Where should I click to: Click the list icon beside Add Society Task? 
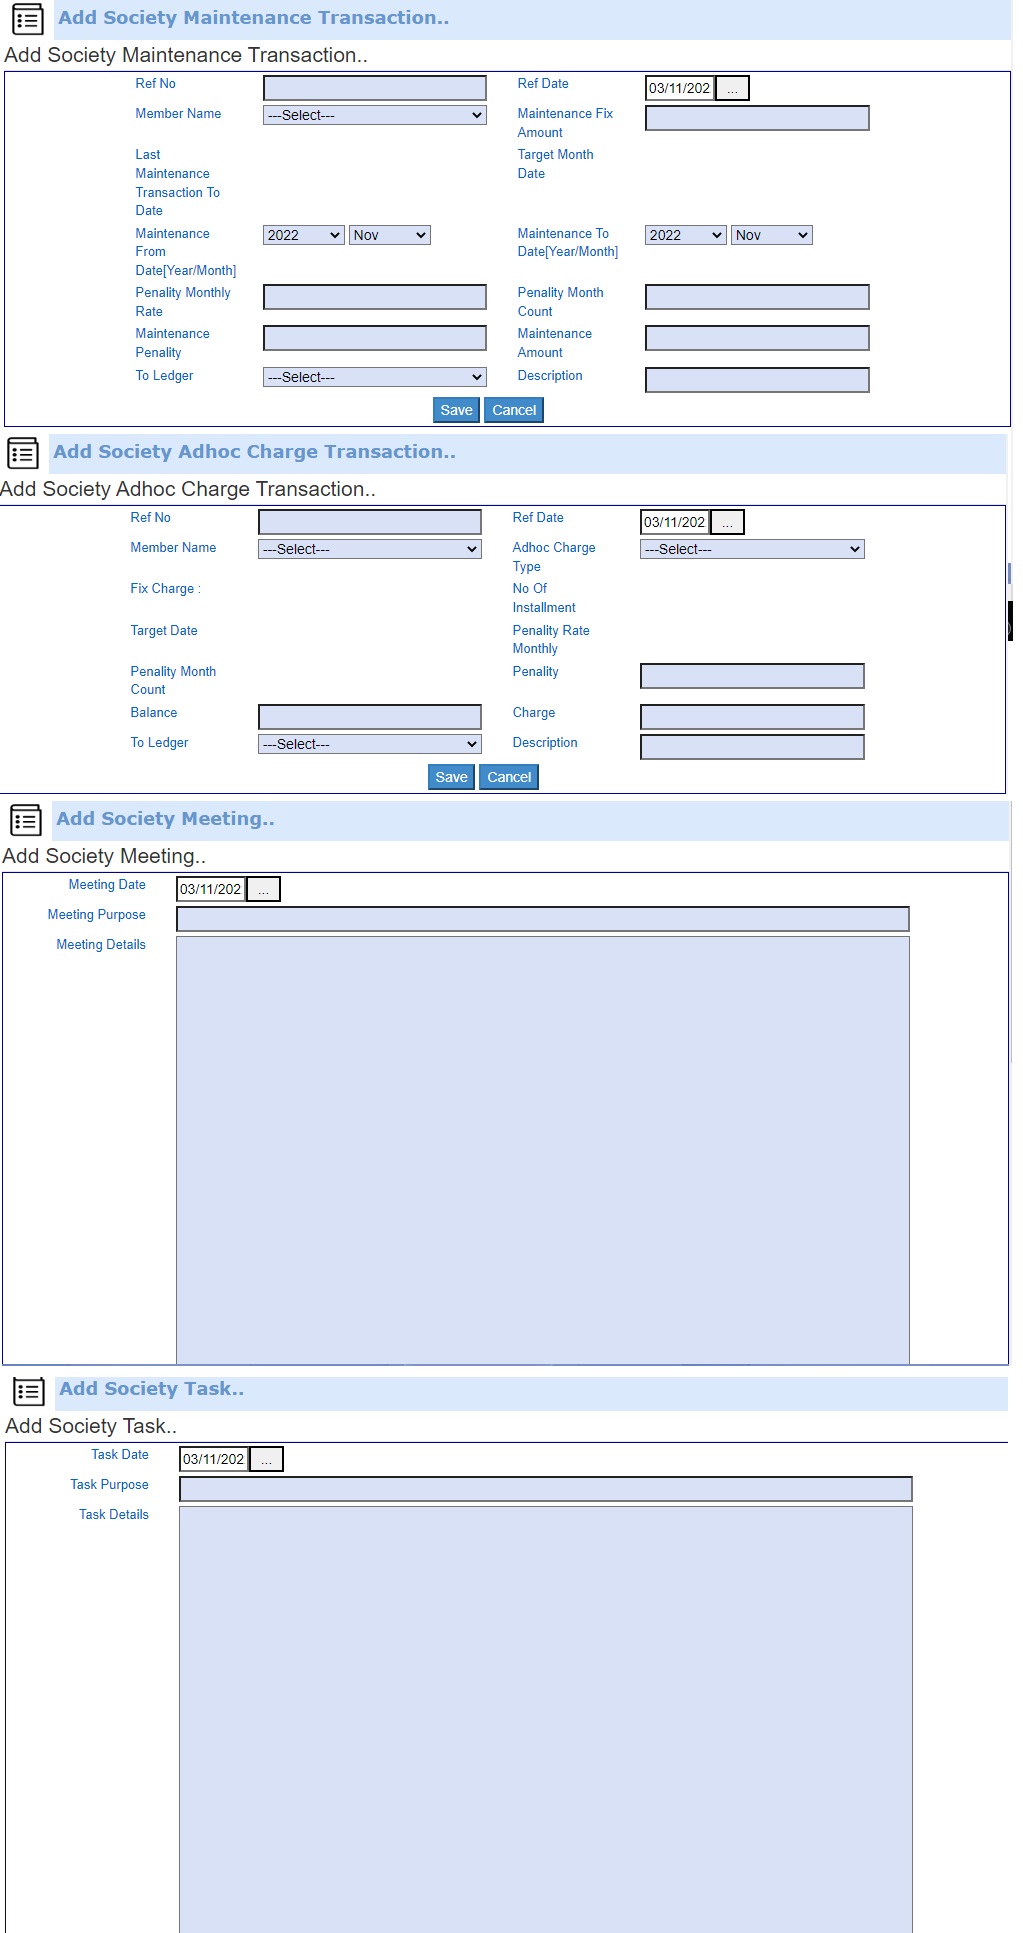[x=29, y=1390]
